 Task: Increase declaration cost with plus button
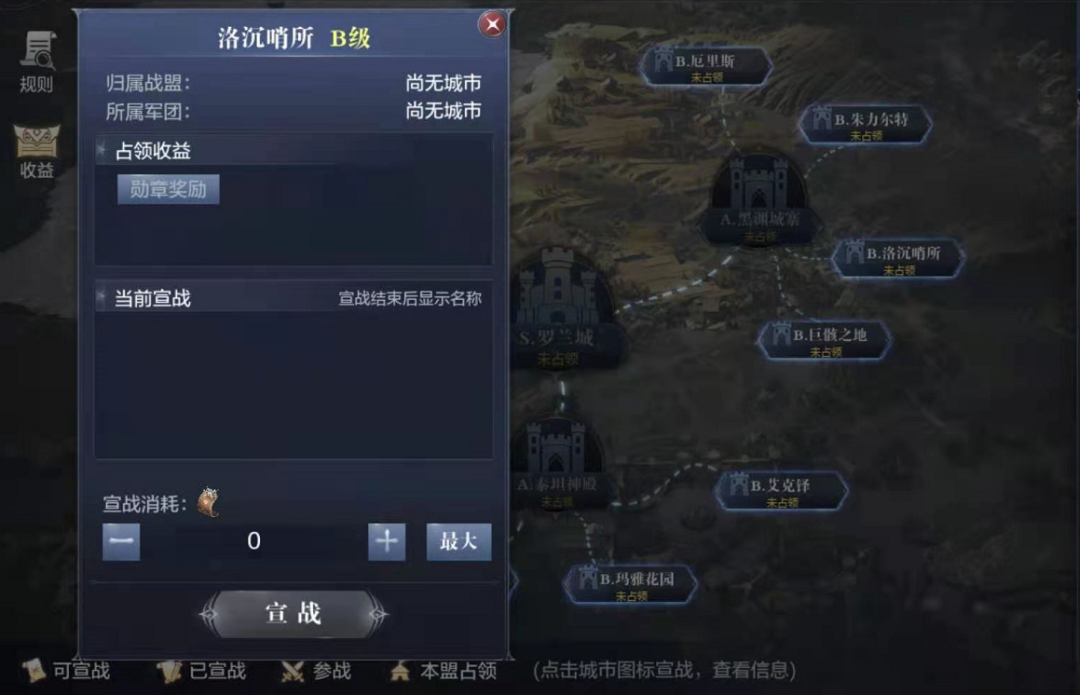click(x=386, y=541)
